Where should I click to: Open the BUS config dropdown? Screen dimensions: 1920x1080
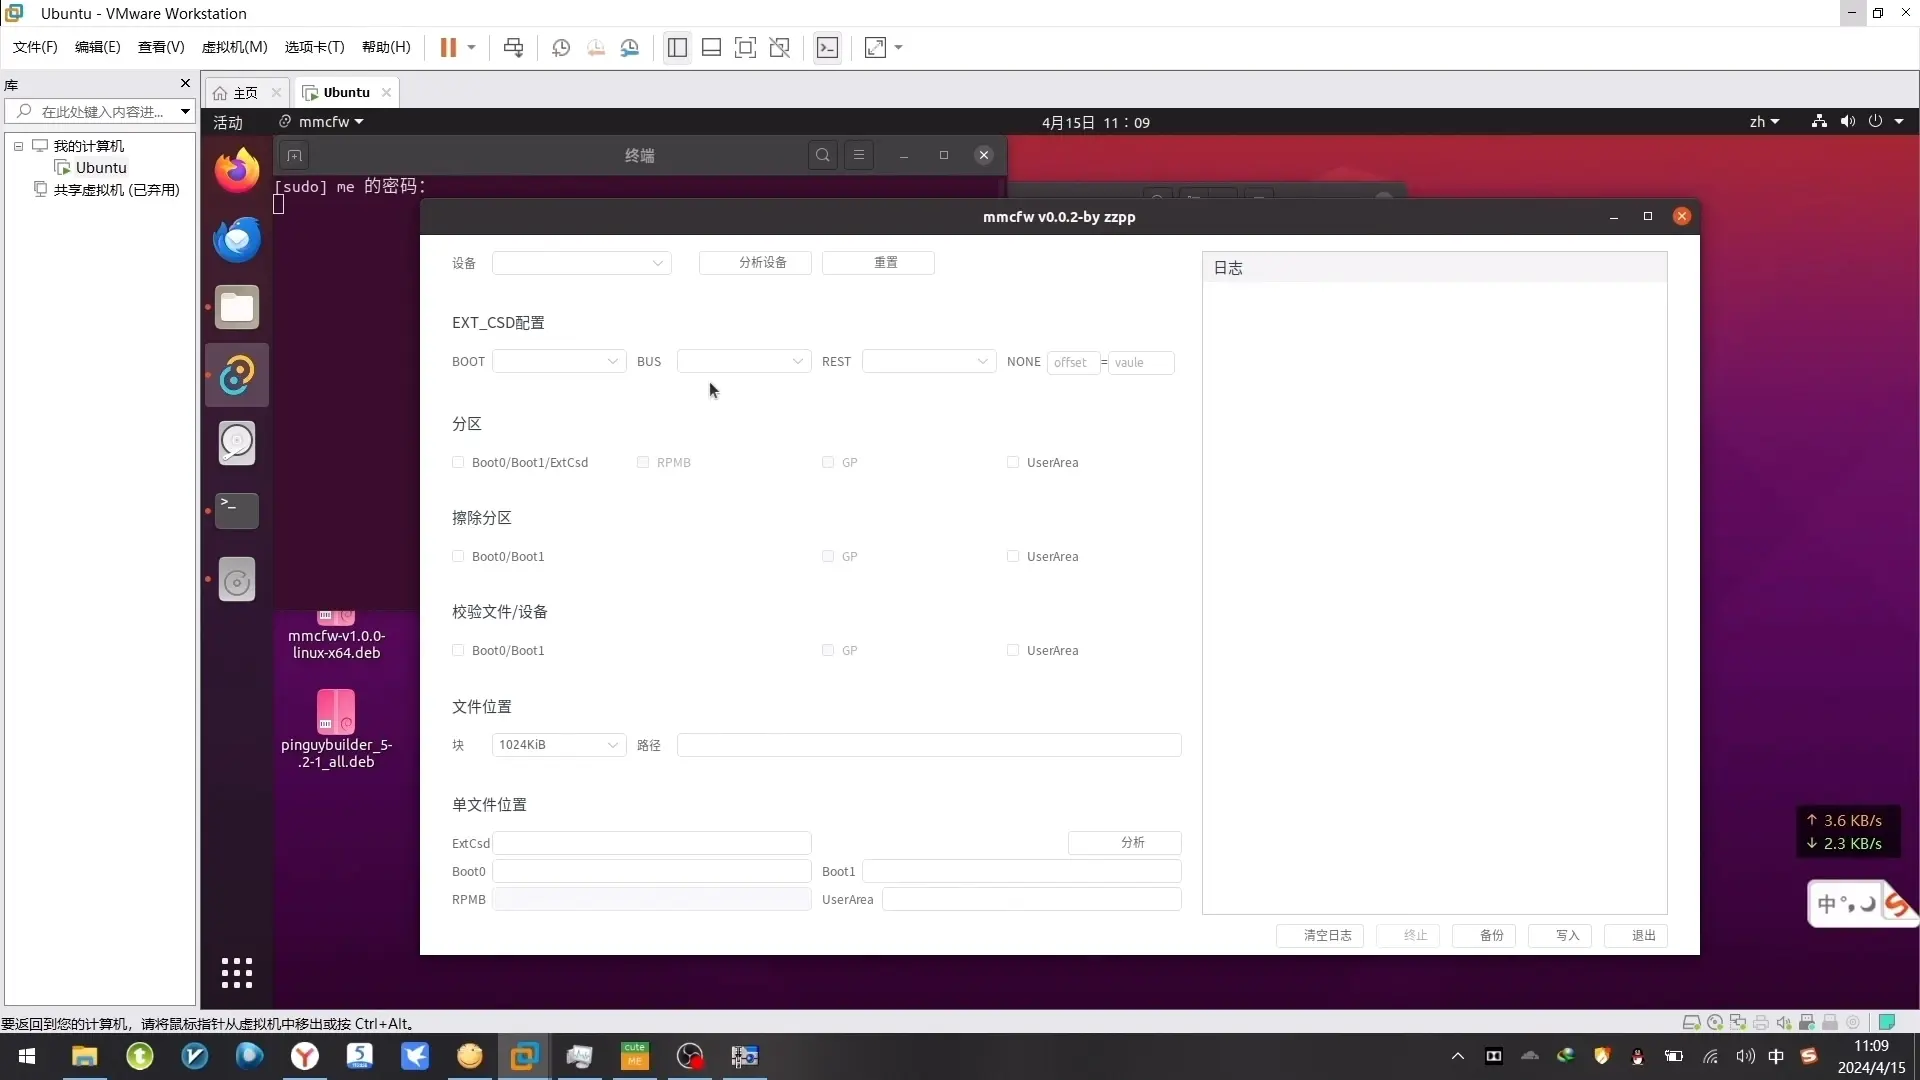(x=744, y=362)
